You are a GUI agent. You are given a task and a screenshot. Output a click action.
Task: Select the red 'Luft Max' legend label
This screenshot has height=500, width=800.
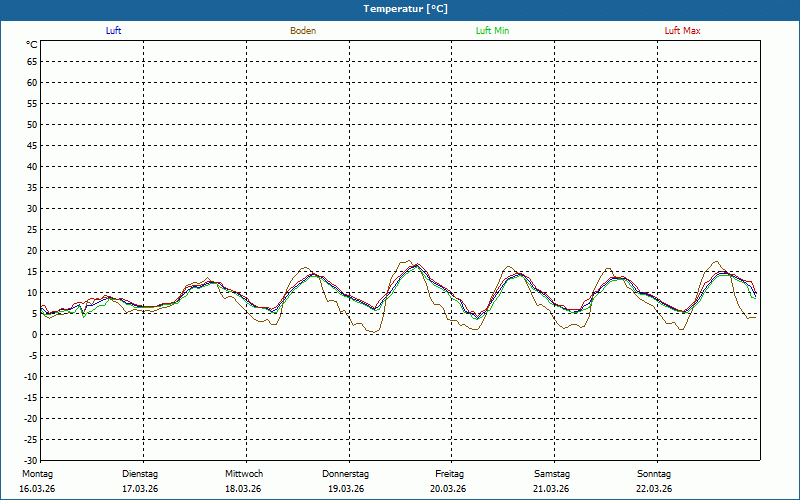[x=682, y=31]
